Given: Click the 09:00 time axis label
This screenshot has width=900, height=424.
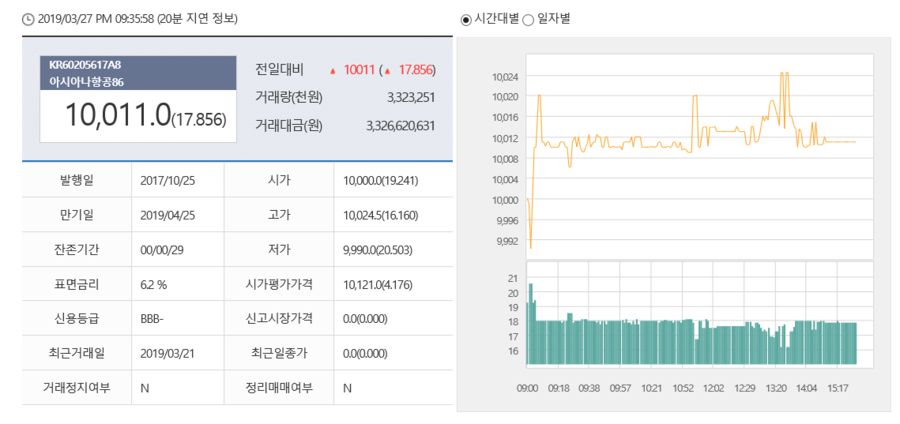Looking at the screenshot, I should coord(527,388).
